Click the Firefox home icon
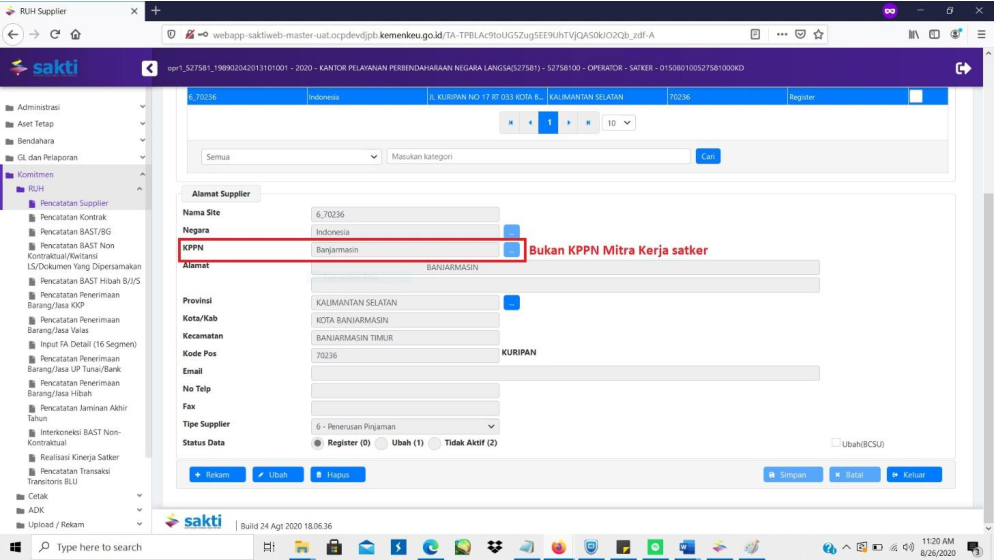This screenshot has width=994, height=560. [x=76, y=34]
